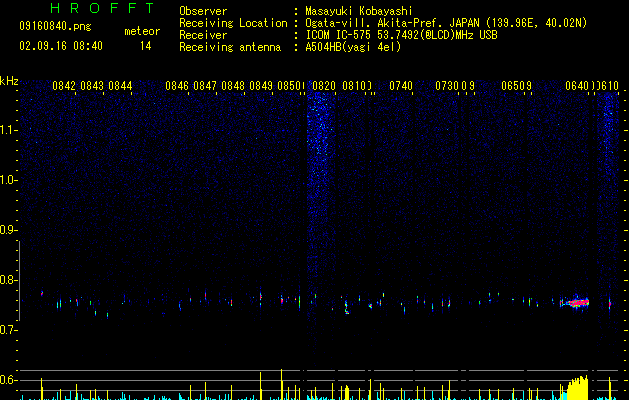Click the "Observer" field label

[x=203, y=11]
